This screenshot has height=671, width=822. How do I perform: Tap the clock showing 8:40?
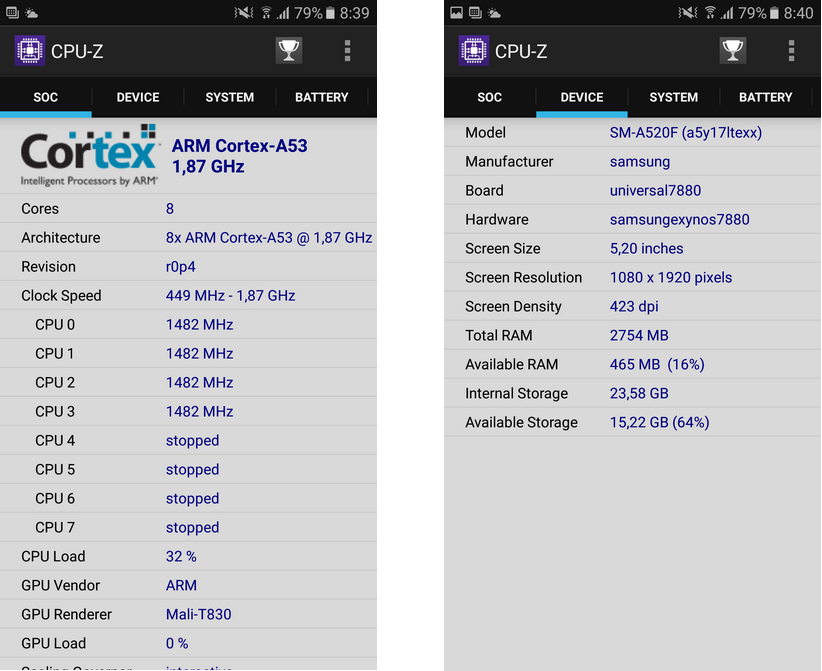798,13
